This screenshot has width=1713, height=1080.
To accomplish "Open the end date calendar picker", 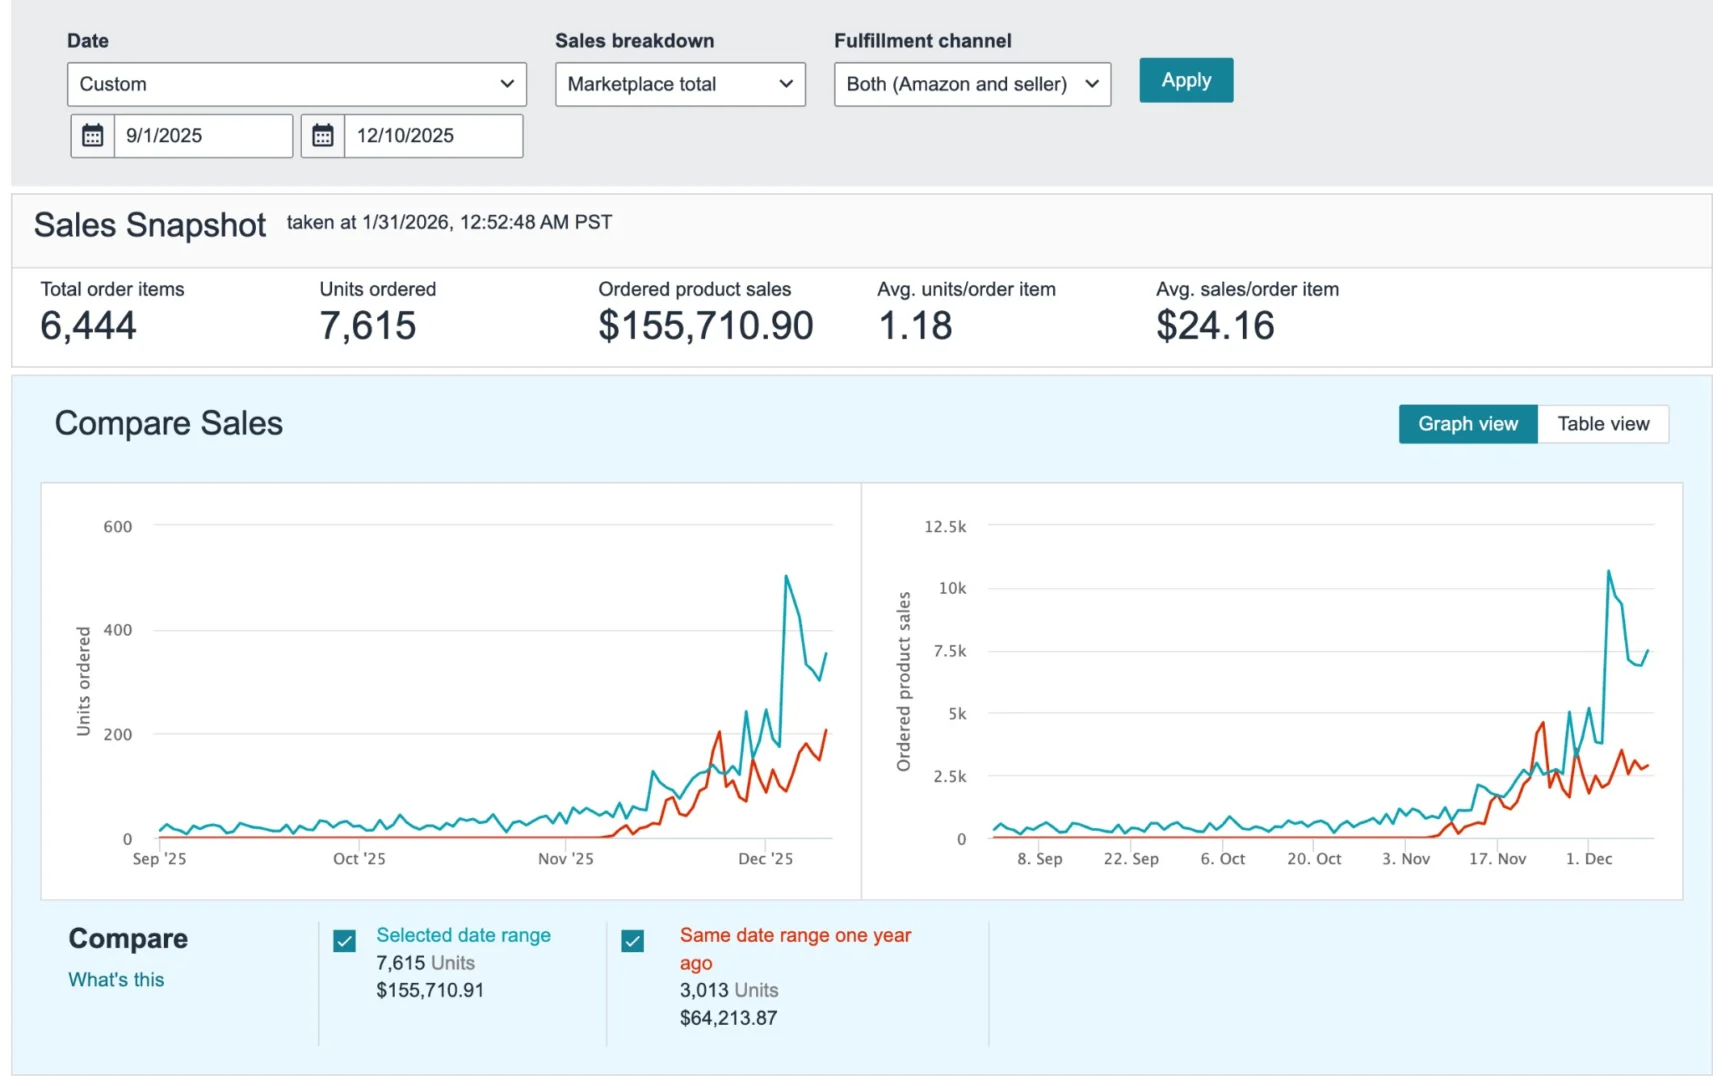I will tap(322, 136).
